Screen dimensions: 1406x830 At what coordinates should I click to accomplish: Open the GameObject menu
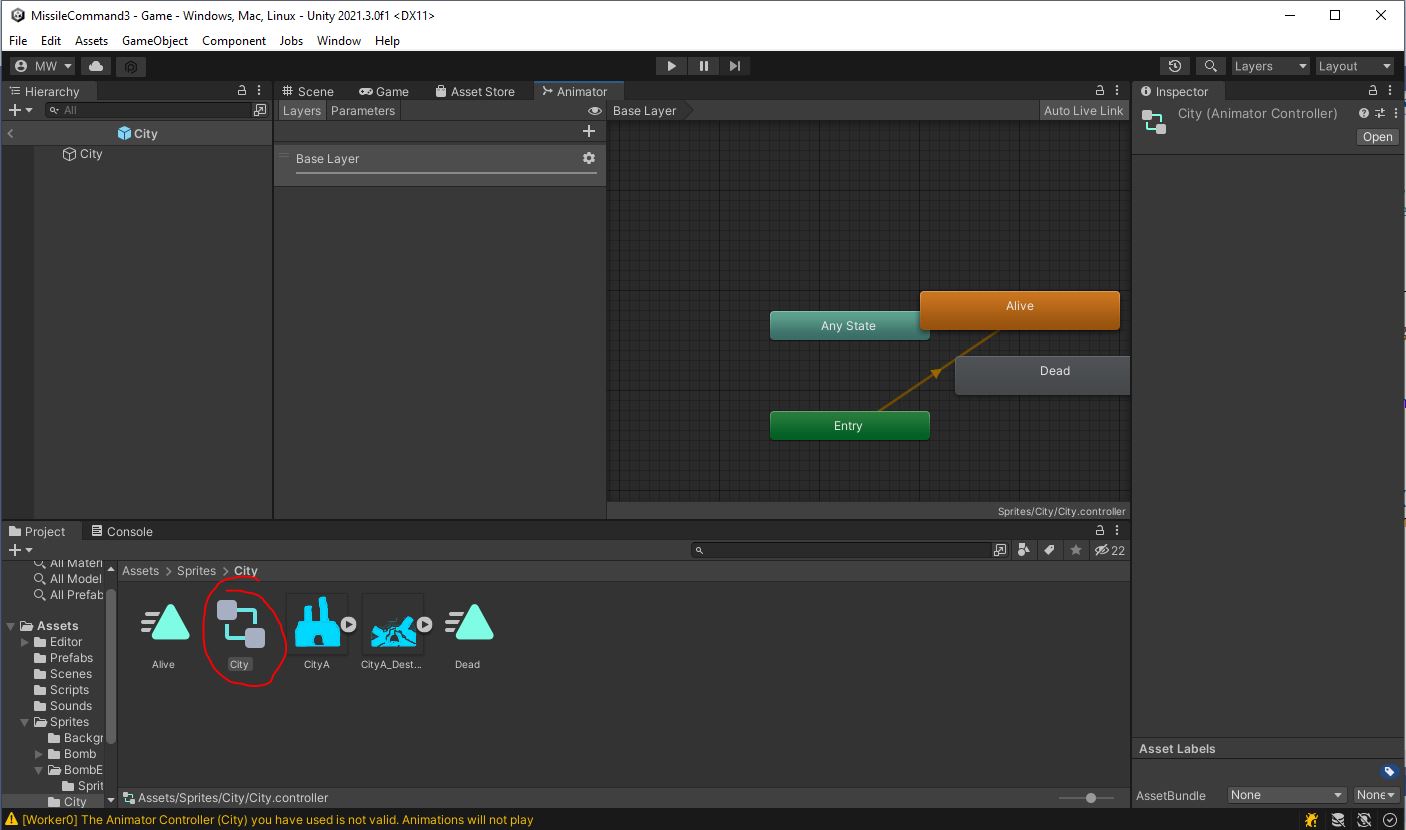coord(155,41)
